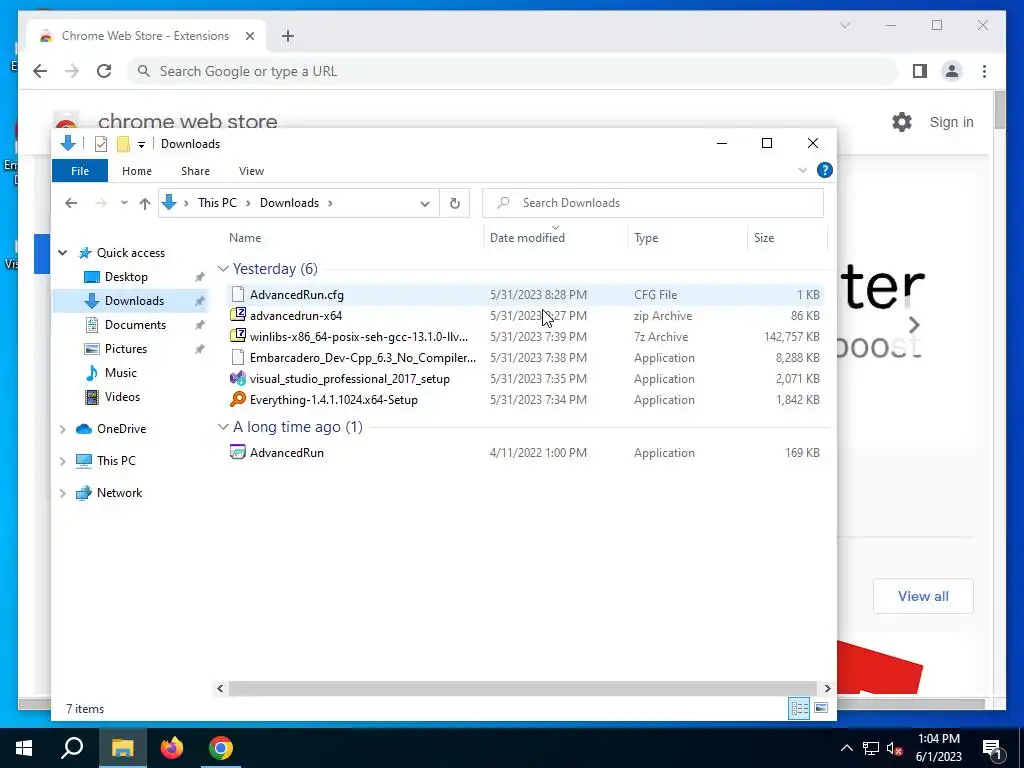Go back in File Explorer
Viewport: 1024px width, 768px height.
tap(71, 203)
